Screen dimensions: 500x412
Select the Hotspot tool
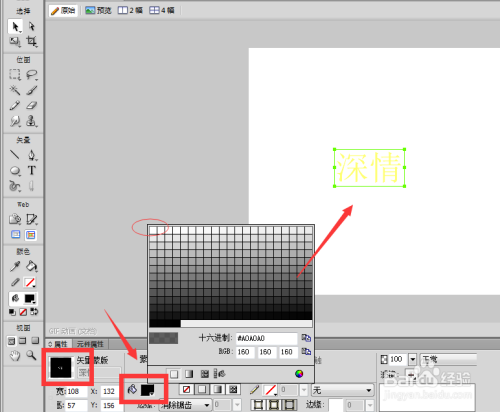tap(15, 219)
